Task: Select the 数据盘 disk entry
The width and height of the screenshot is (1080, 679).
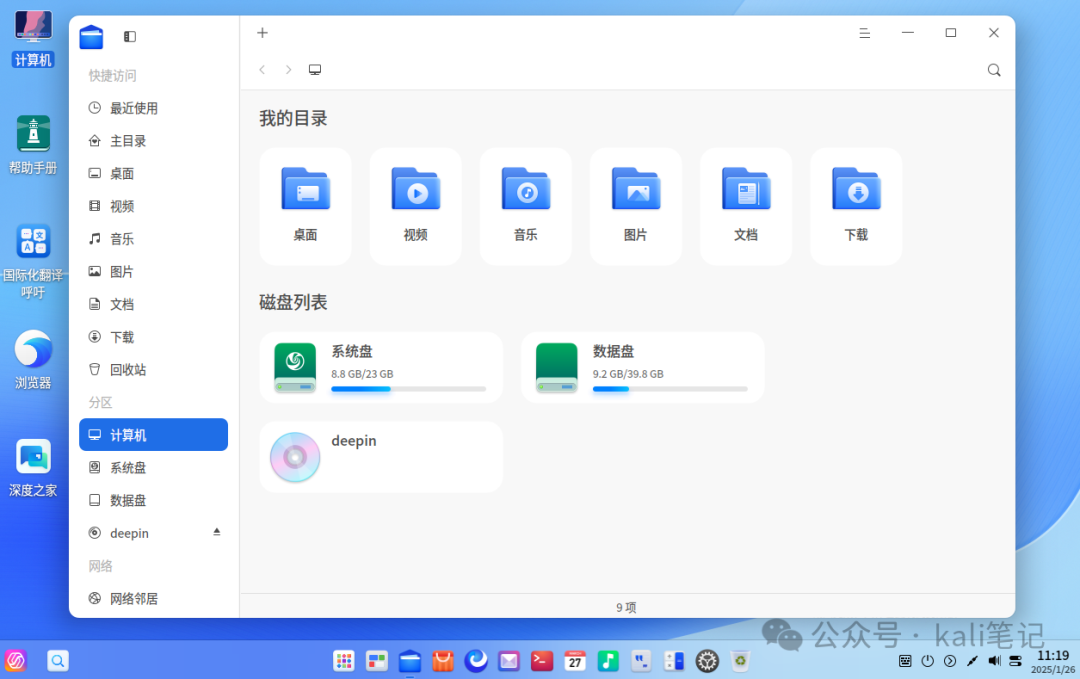Action: [x=643, y=368]
